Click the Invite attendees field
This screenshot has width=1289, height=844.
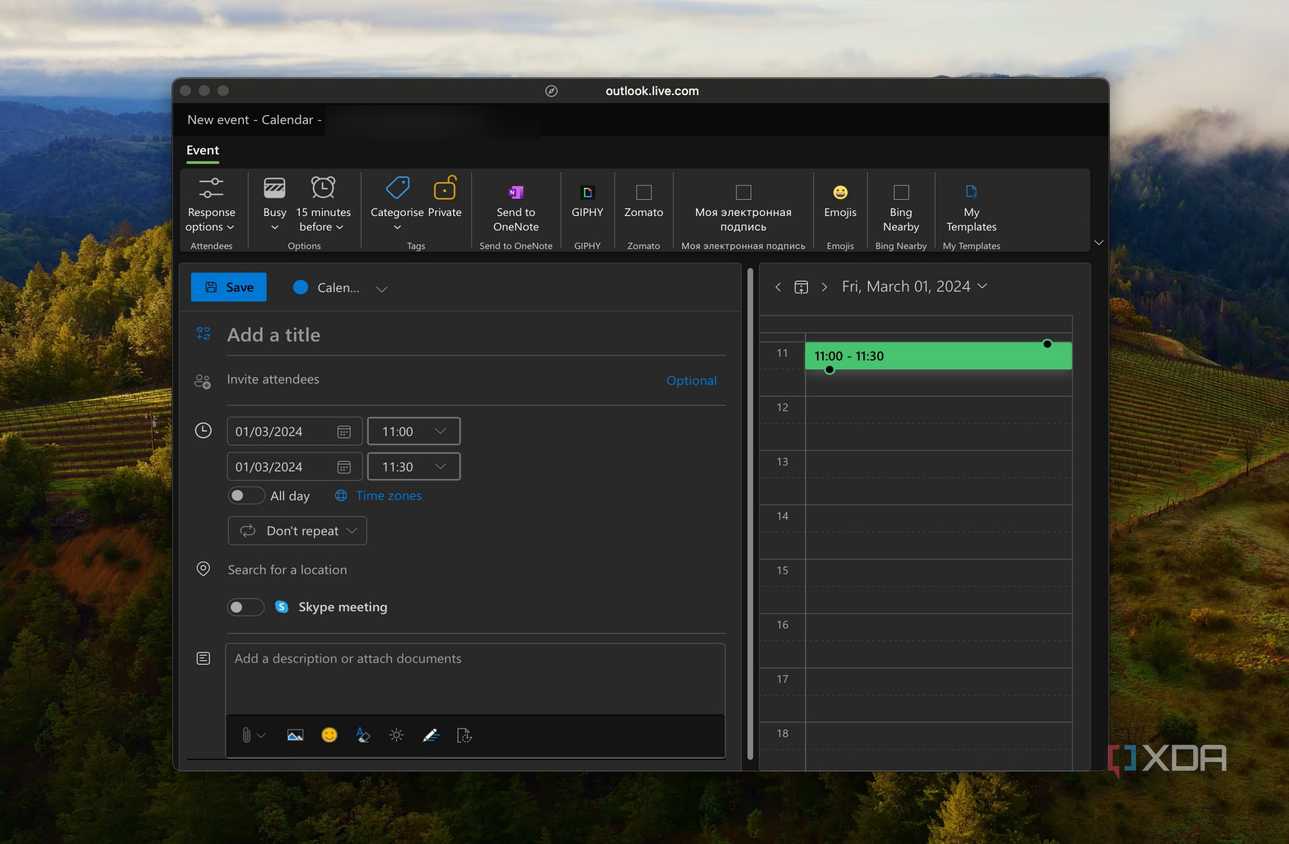coord(440,380)
